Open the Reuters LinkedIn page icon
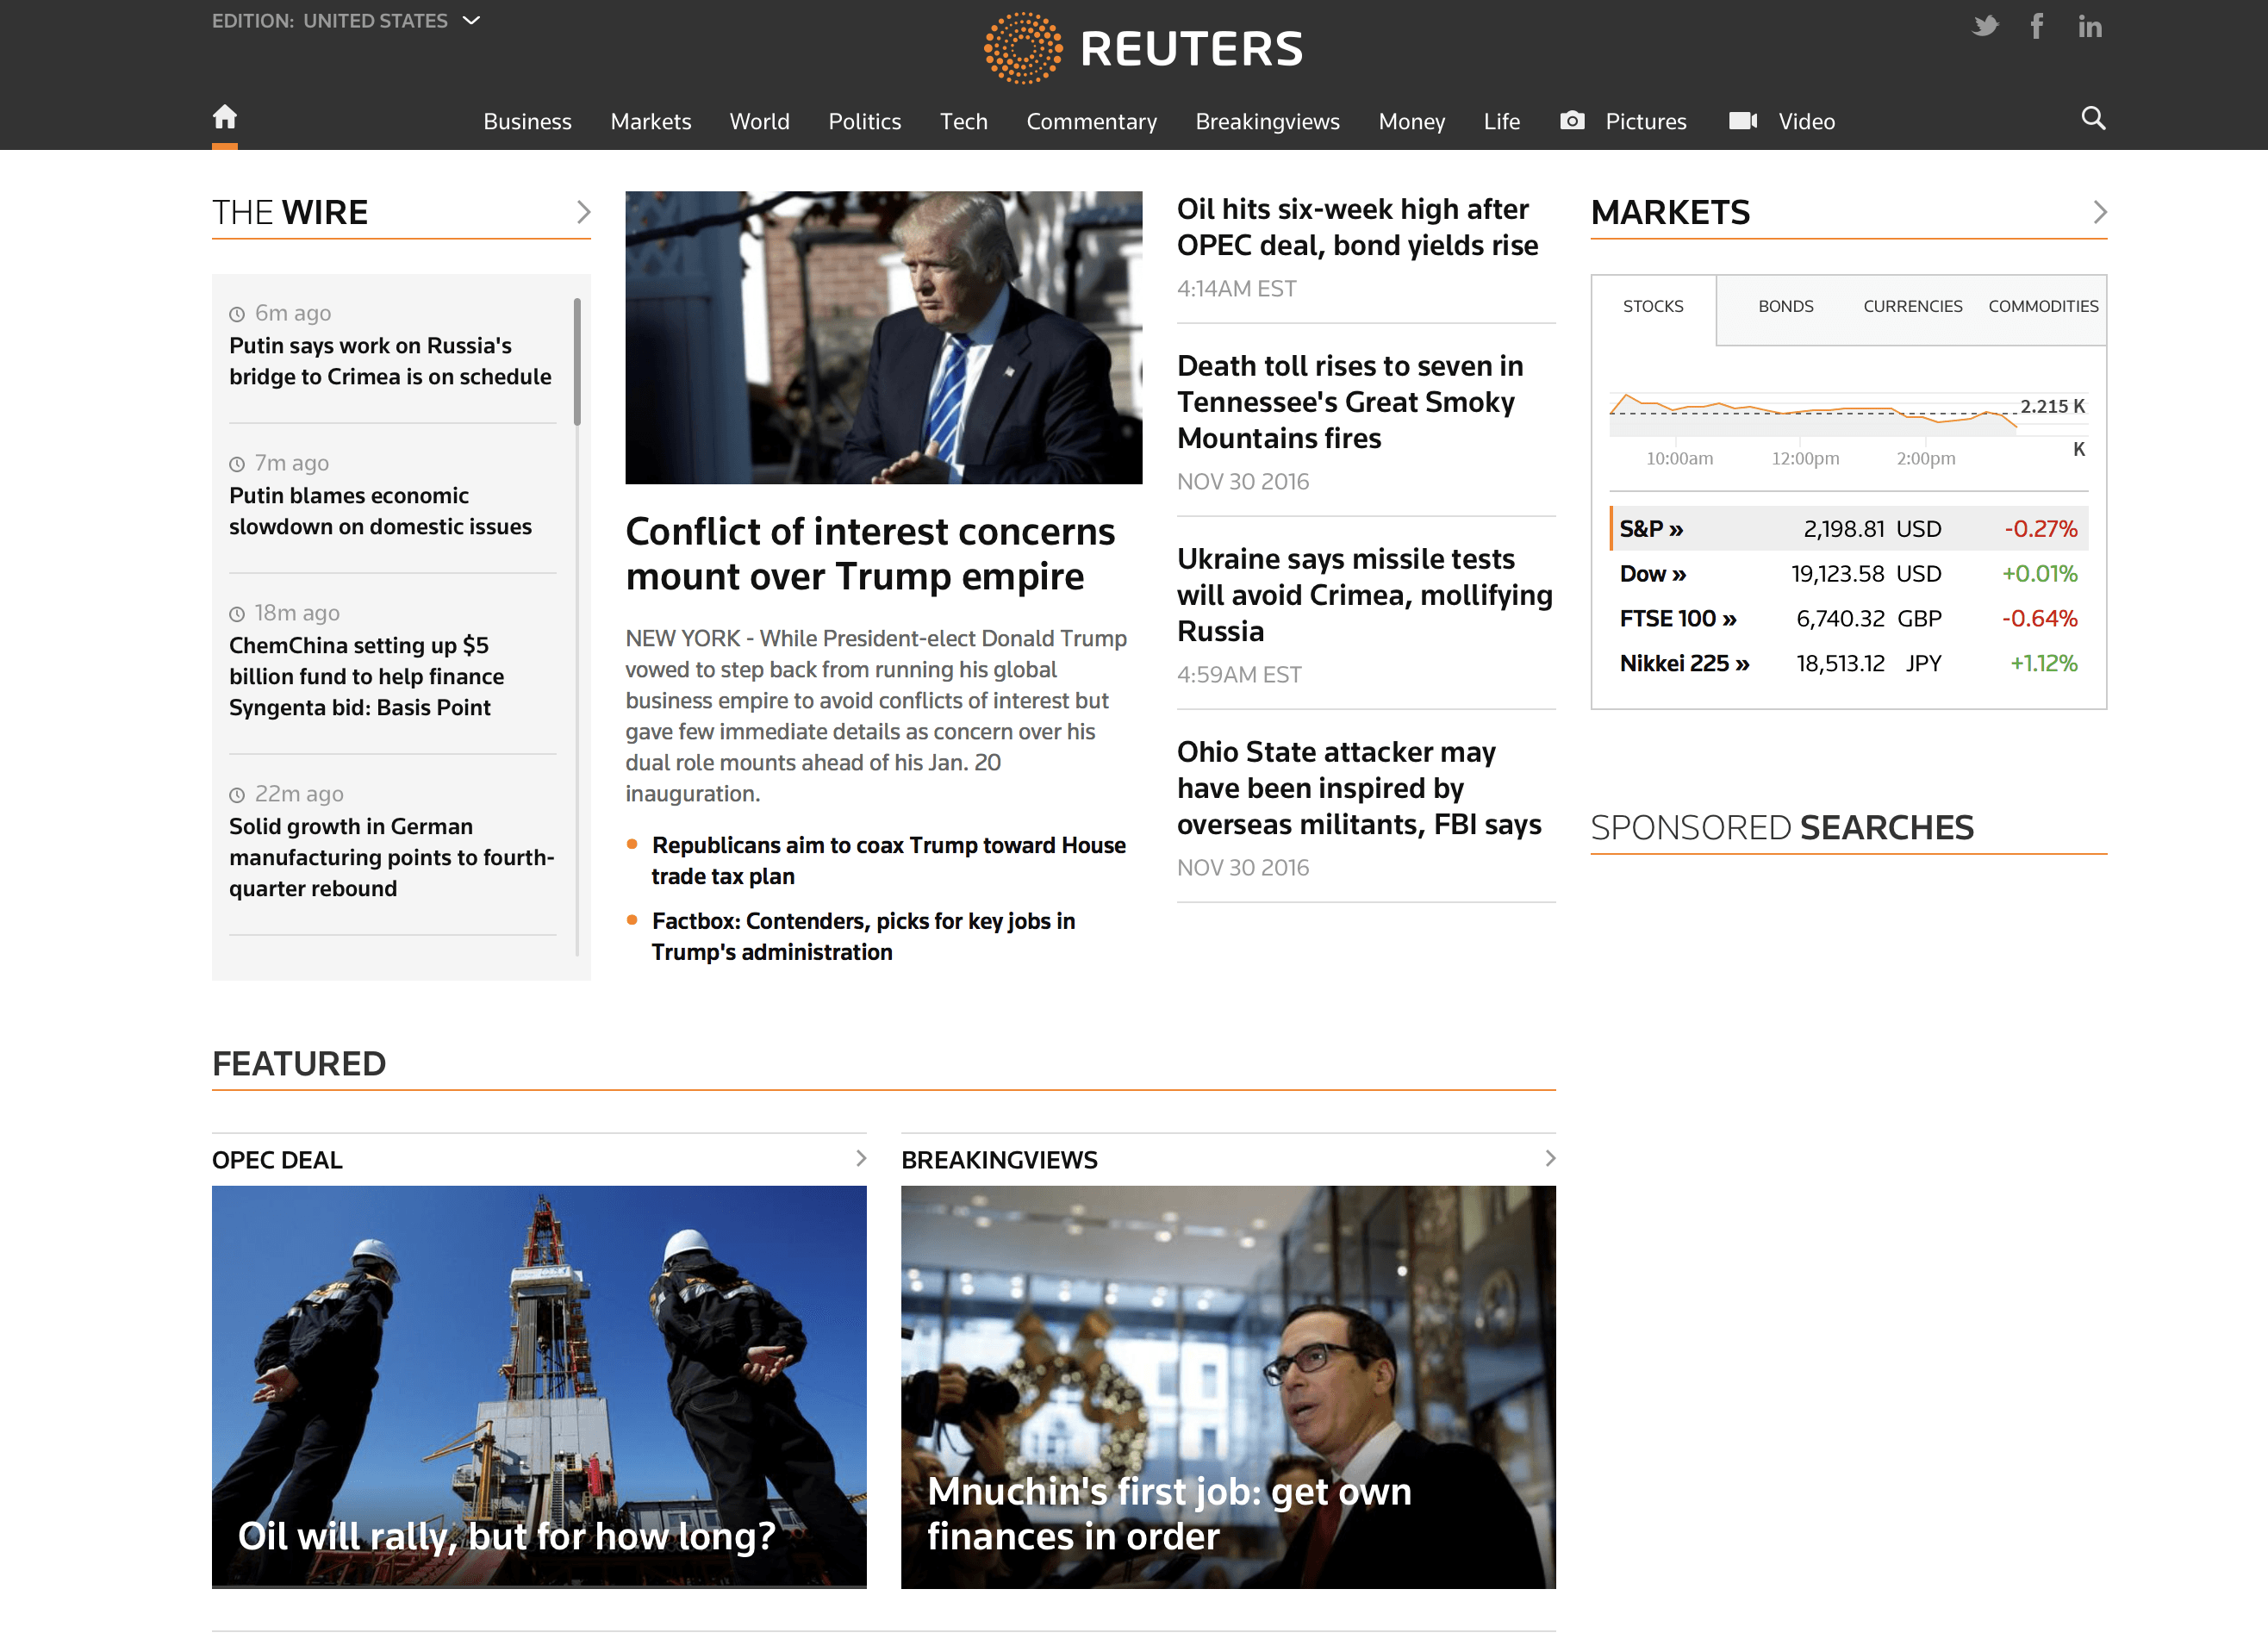Image resolution: width=2268 pixels, height=1639 pixels. [x=2090, y=26]
